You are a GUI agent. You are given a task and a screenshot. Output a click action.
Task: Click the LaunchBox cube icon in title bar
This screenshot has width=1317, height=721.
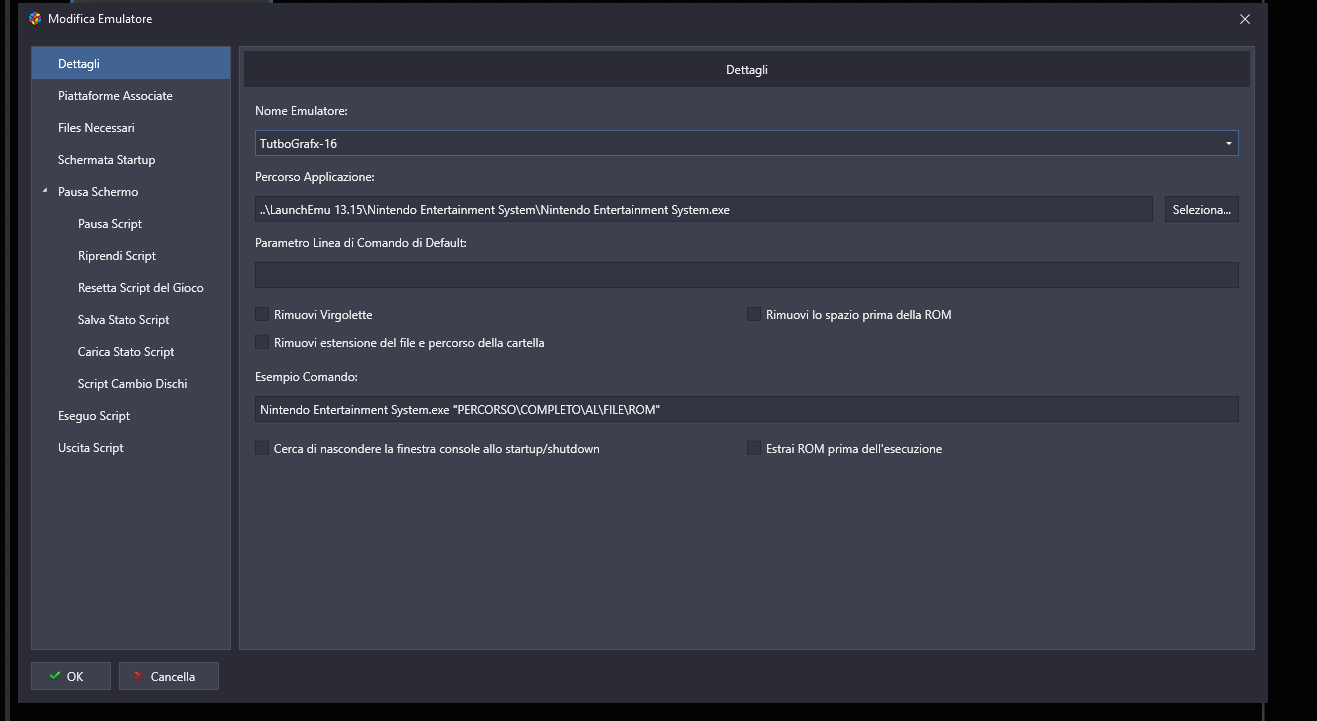tap(36, 19)
